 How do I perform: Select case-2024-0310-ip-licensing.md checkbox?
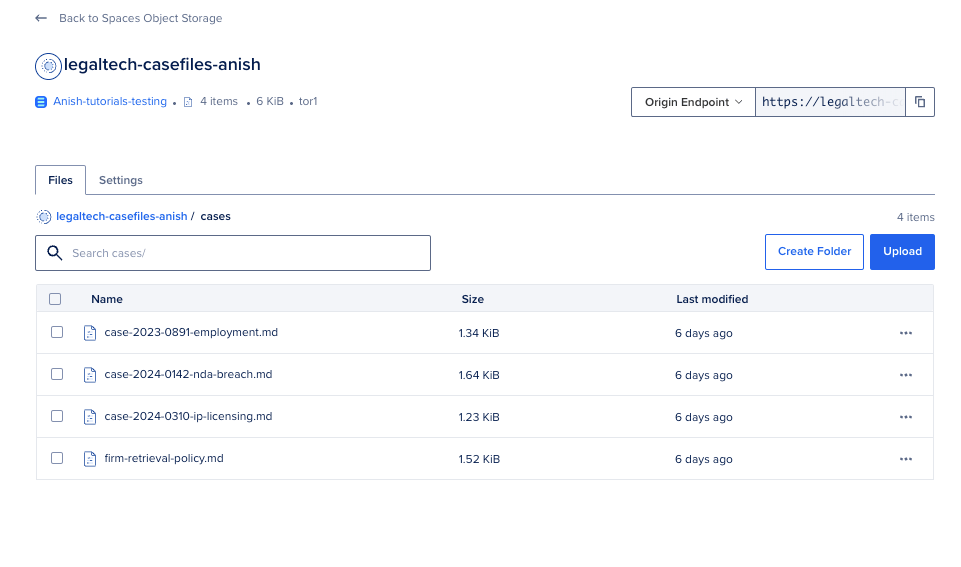[57, 416]
